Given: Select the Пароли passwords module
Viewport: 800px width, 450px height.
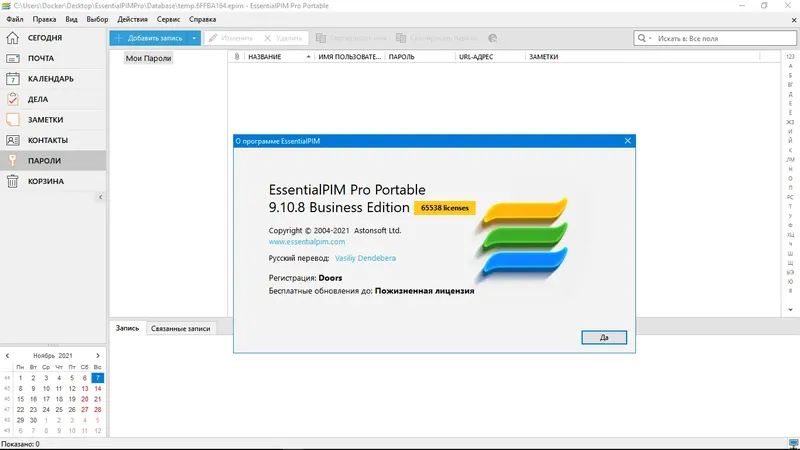Looking at the screenshot, I should (x=53, y=160).
